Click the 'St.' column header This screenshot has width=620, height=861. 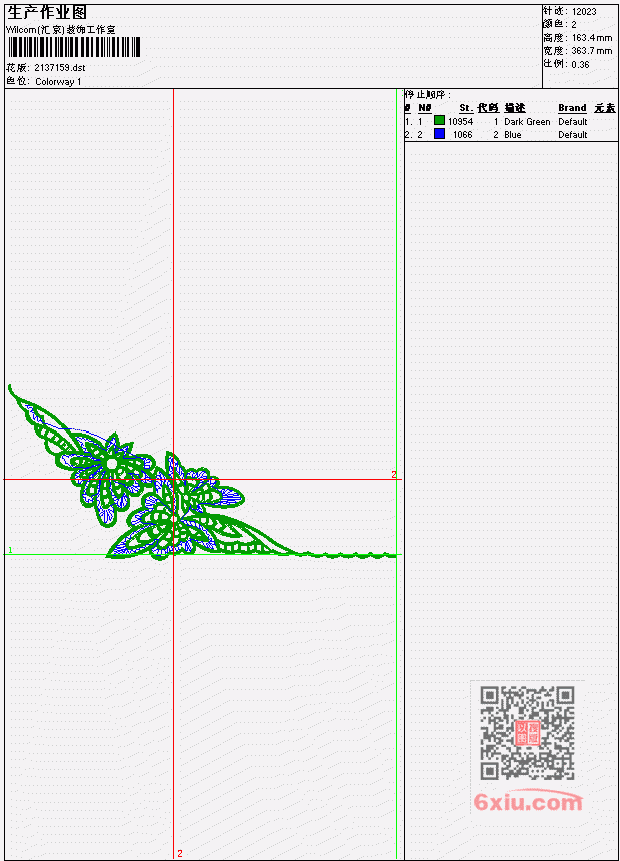(x=466, y=108)
